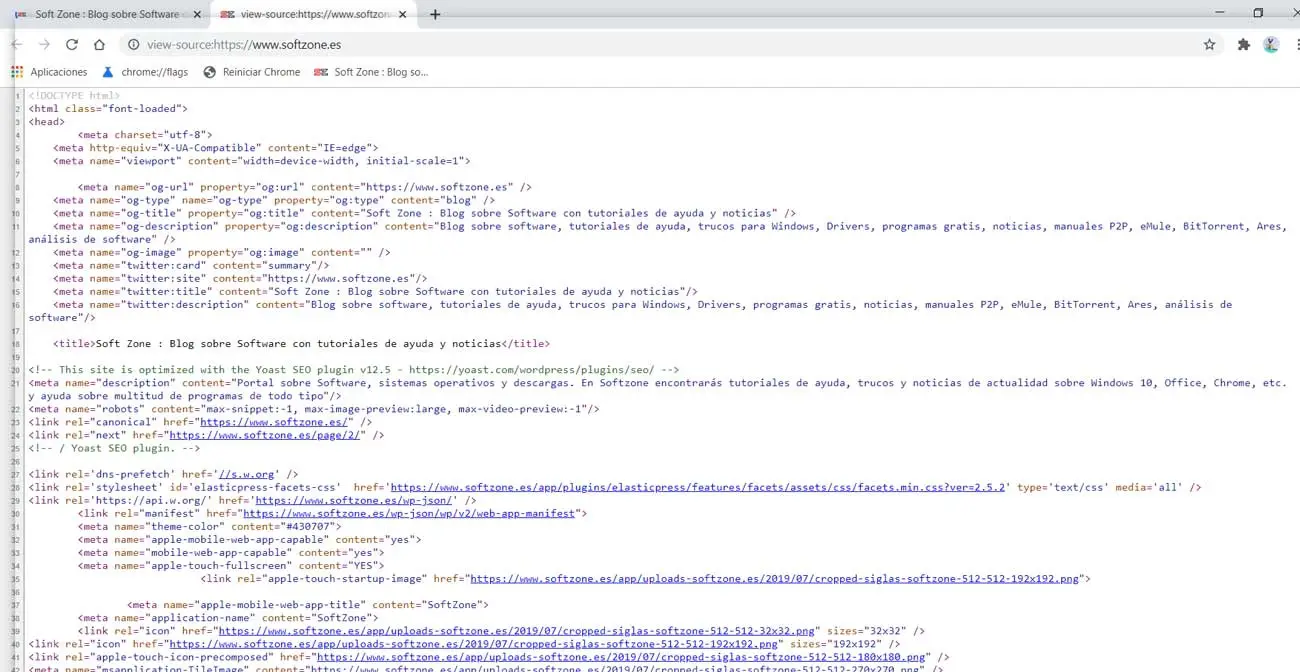Click the <head> tag line
Viewport: 1300px width, 672px height.
47,122
